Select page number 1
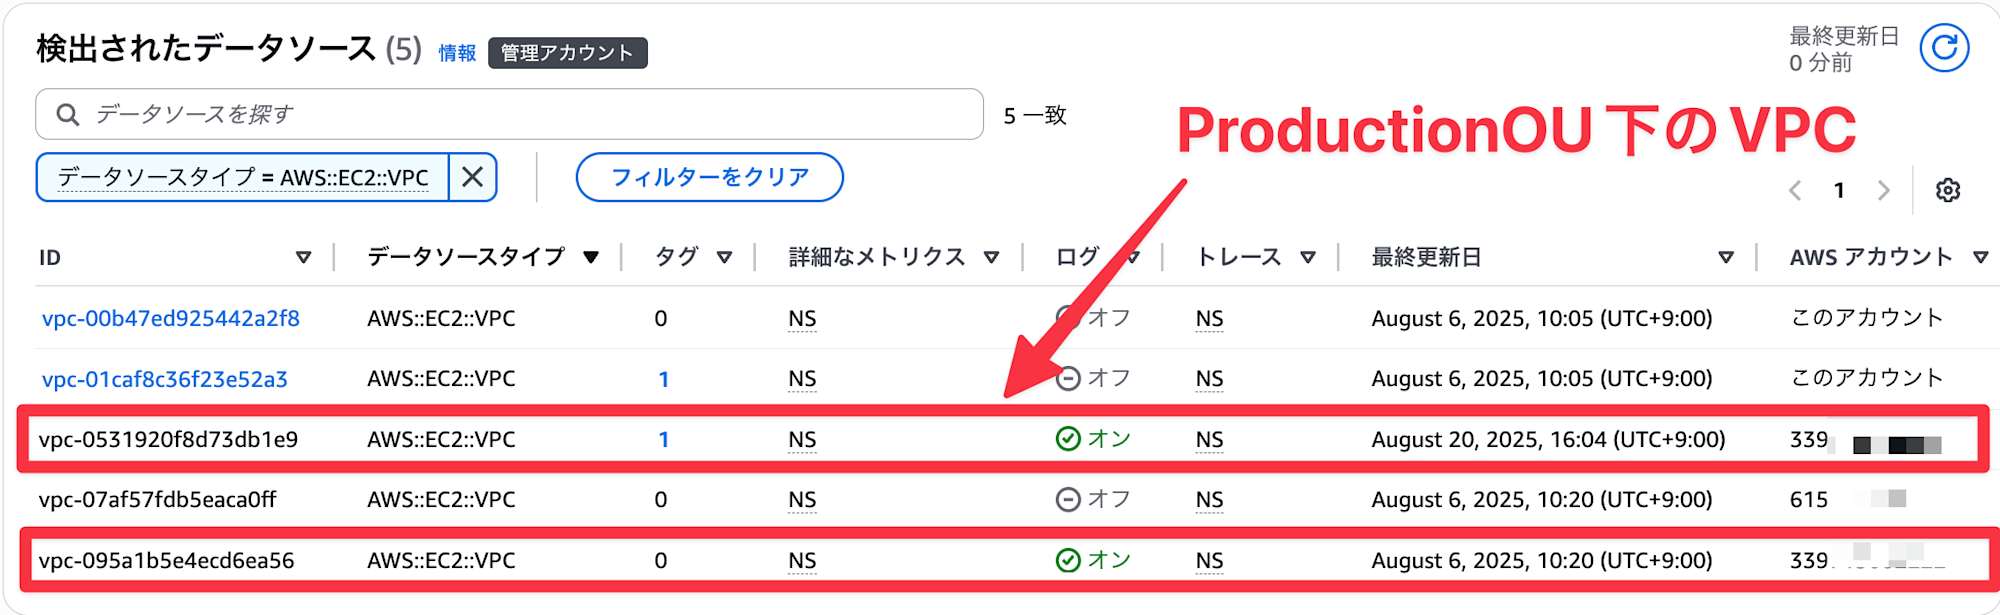This screenshot has width=2000, height=615. (1839, 190)
